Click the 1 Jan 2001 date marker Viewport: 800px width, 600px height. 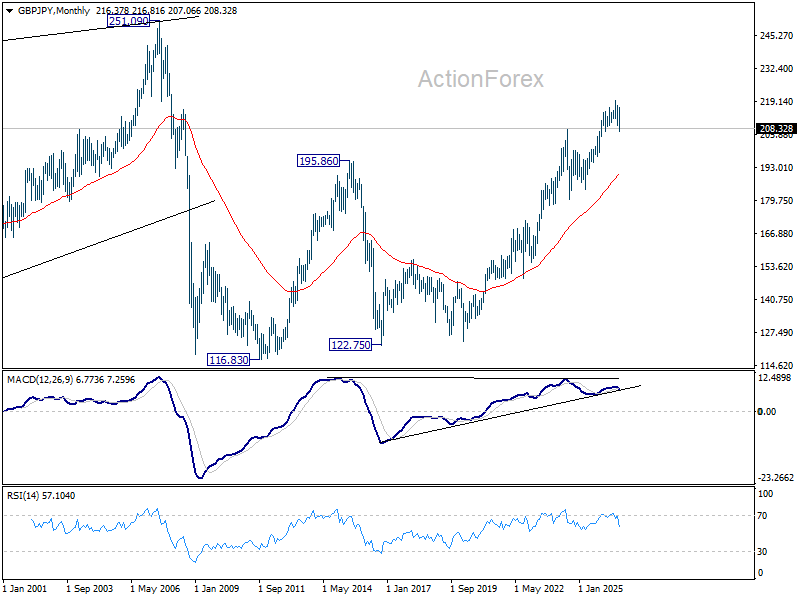(24, 588)
